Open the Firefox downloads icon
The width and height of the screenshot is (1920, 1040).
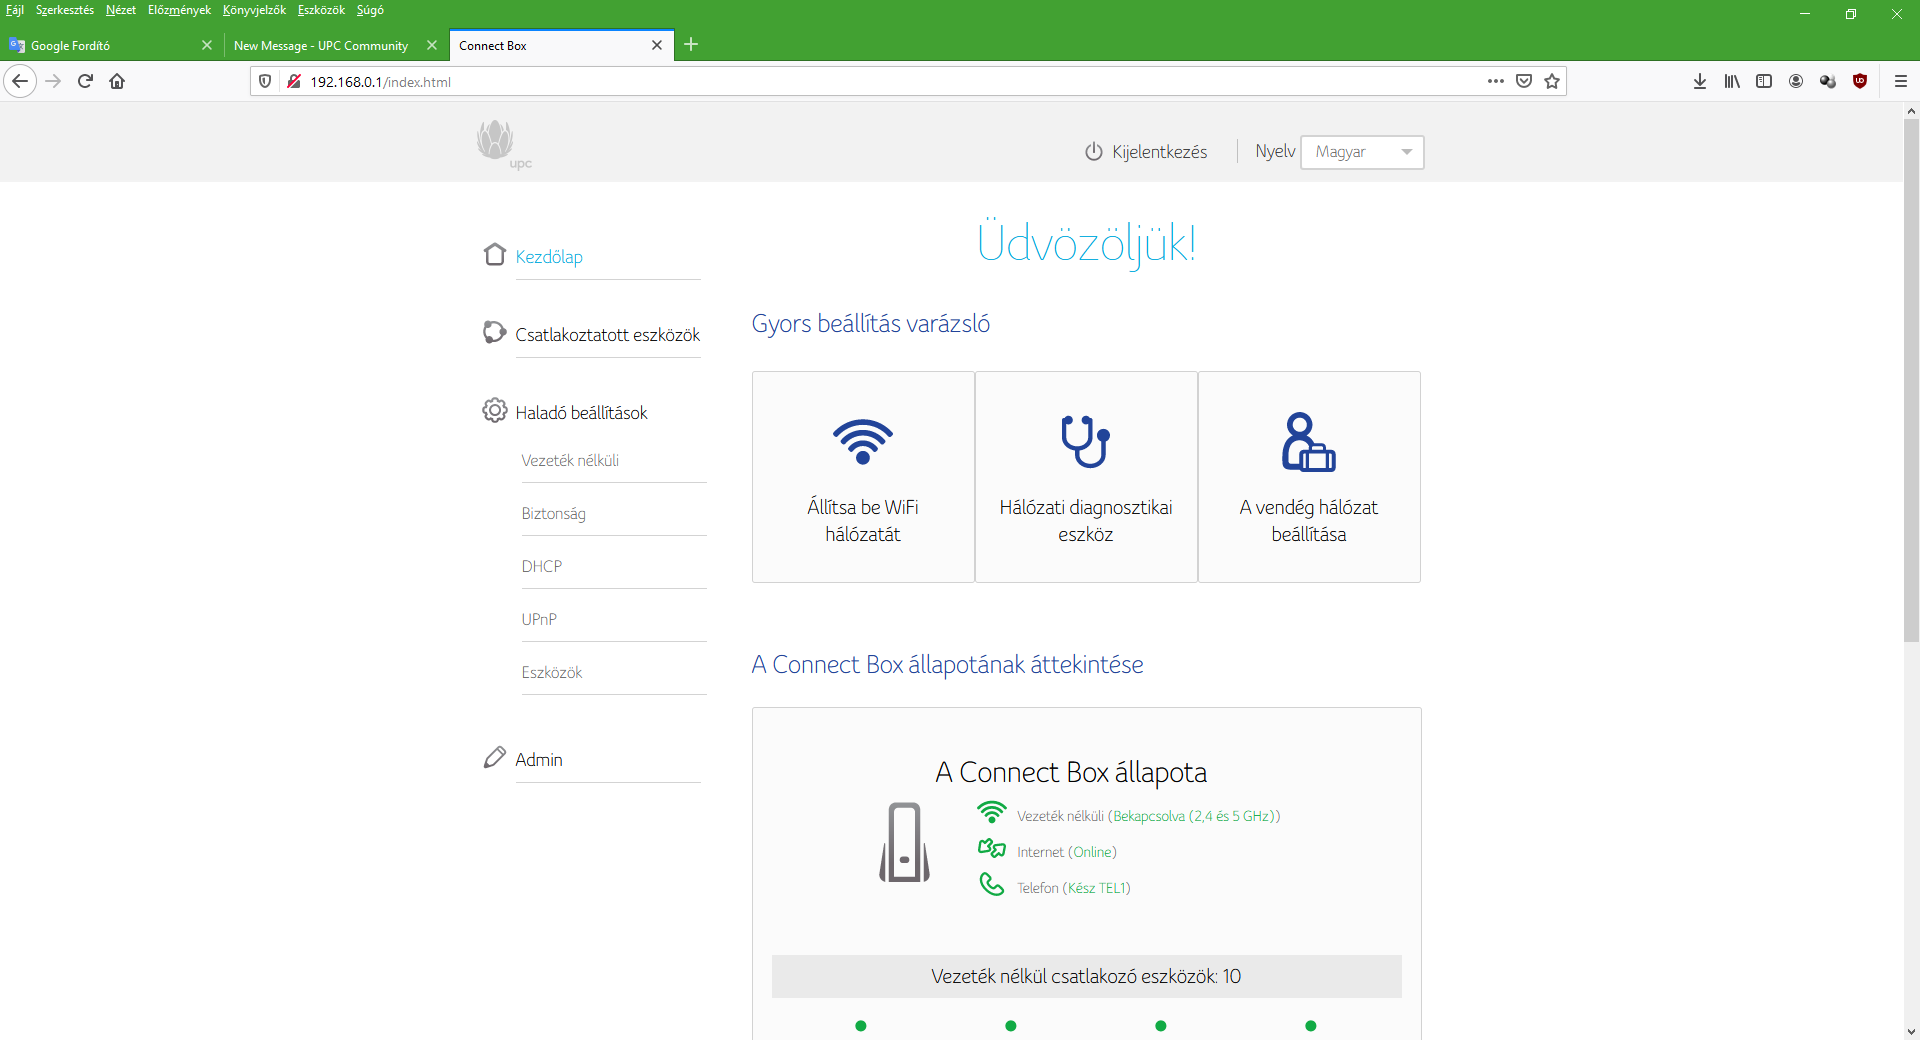tap(1699, 81)
